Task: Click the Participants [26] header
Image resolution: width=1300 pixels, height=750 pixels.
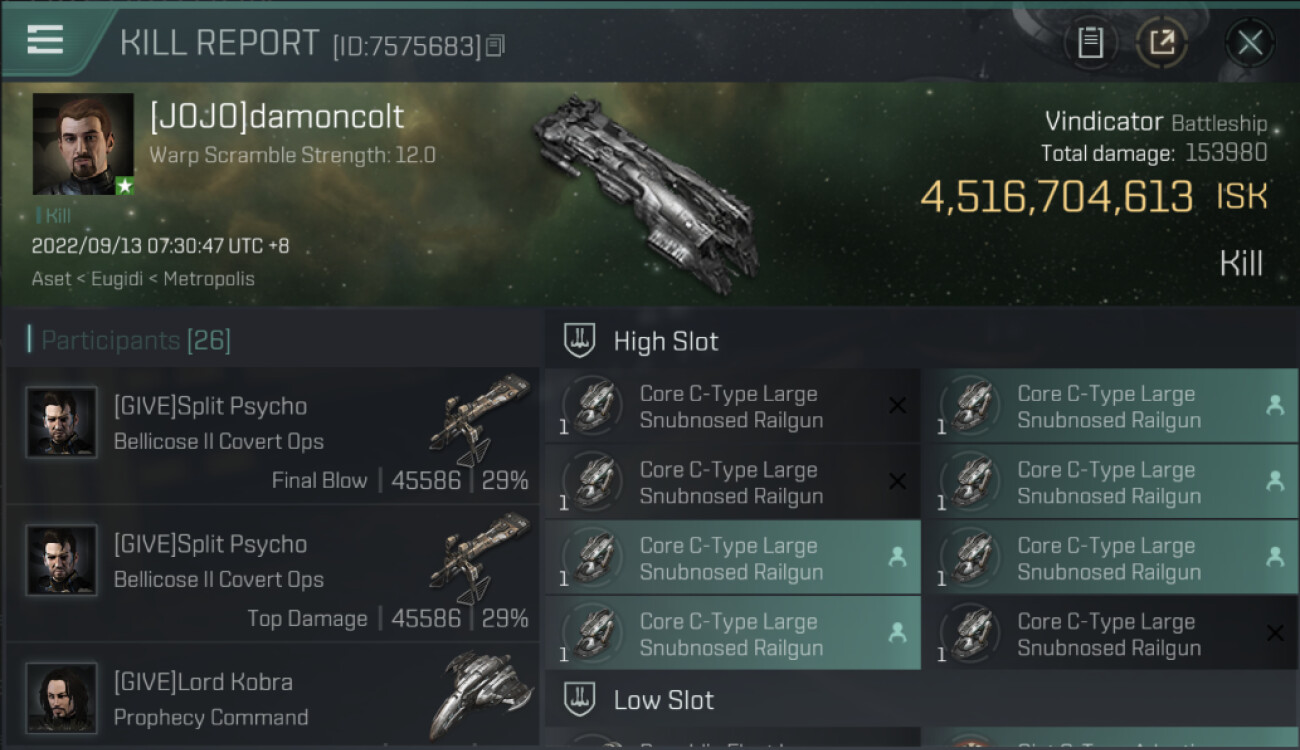Action: pyautogui.click(x=130, y=340)
